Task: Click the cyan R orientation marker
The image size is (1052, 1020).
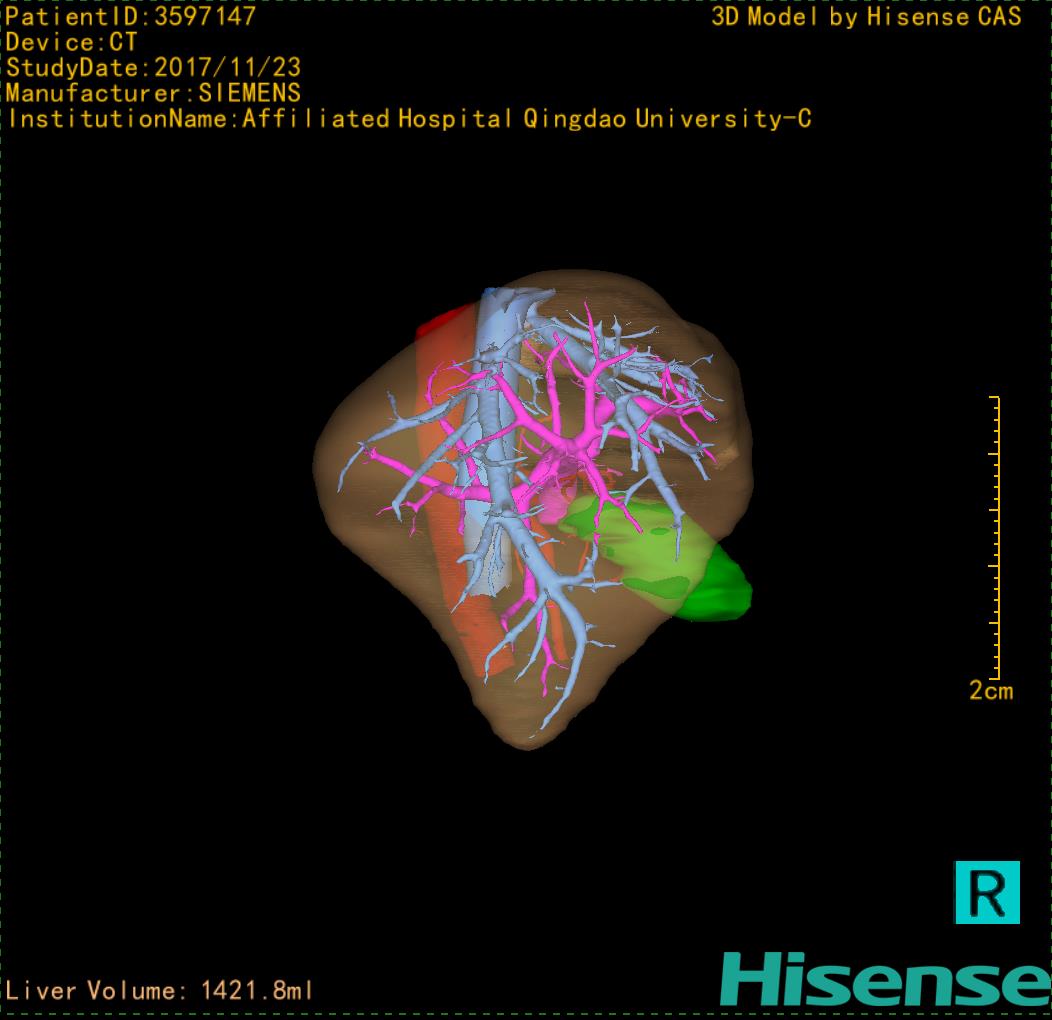Action: [987, 891]
